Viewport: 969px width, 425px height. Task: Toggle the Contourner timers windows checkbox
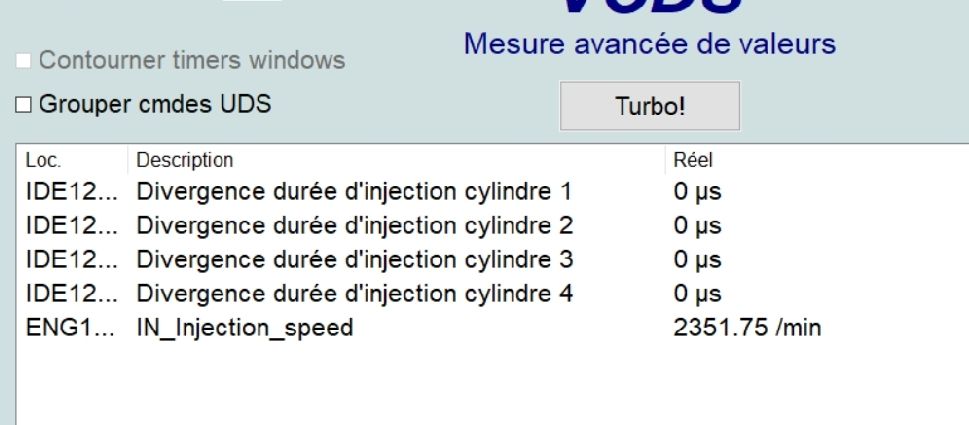(22, 61)
